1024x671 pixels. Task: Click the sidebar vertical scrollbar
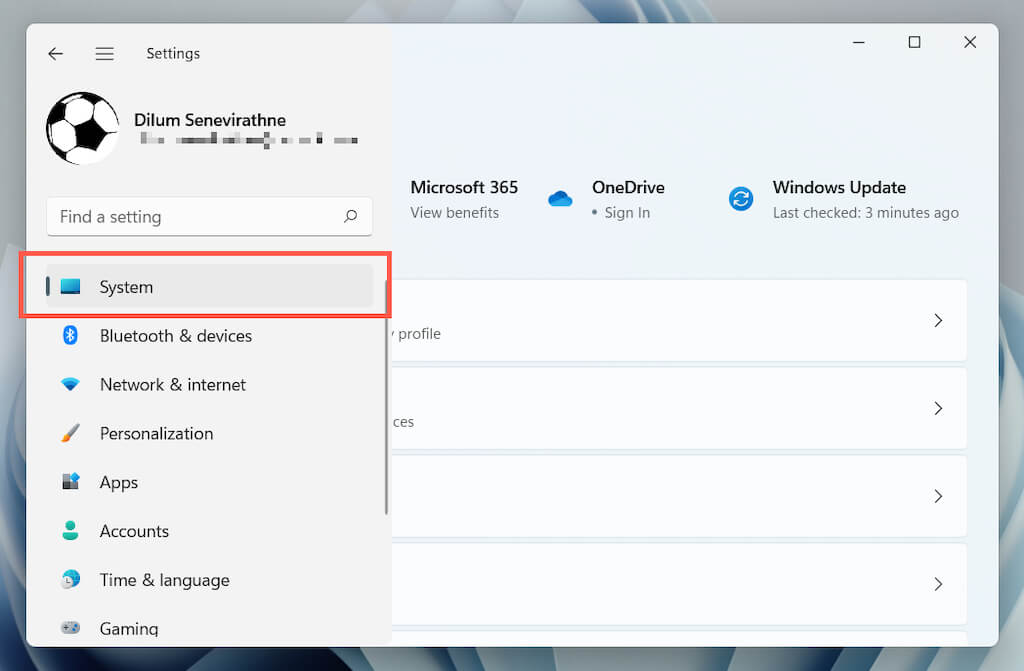coord(387,400)
